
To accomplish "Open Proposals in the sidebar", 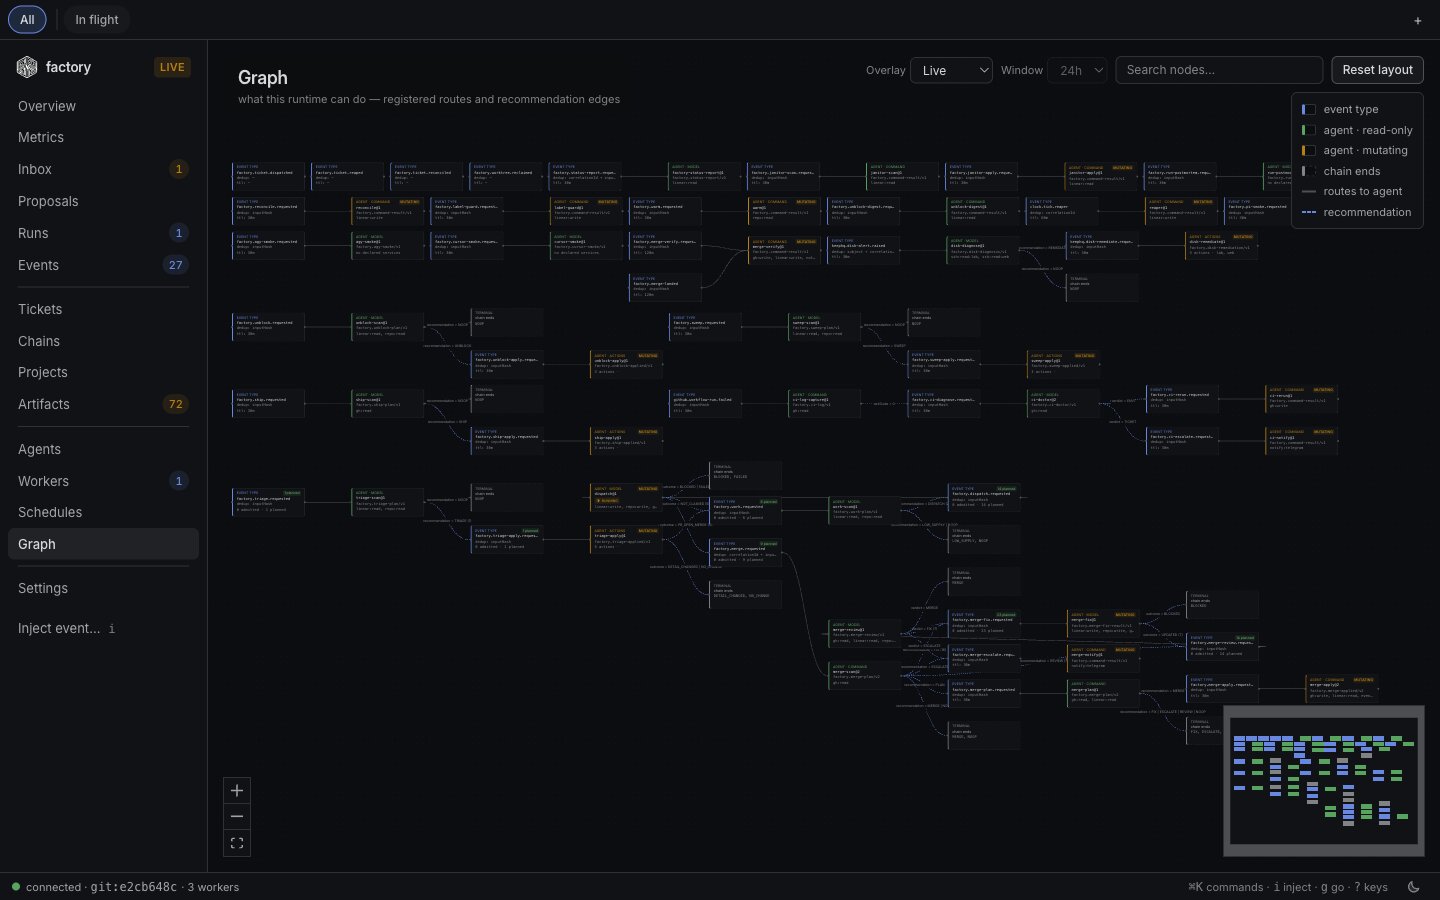I will [103, 201].
